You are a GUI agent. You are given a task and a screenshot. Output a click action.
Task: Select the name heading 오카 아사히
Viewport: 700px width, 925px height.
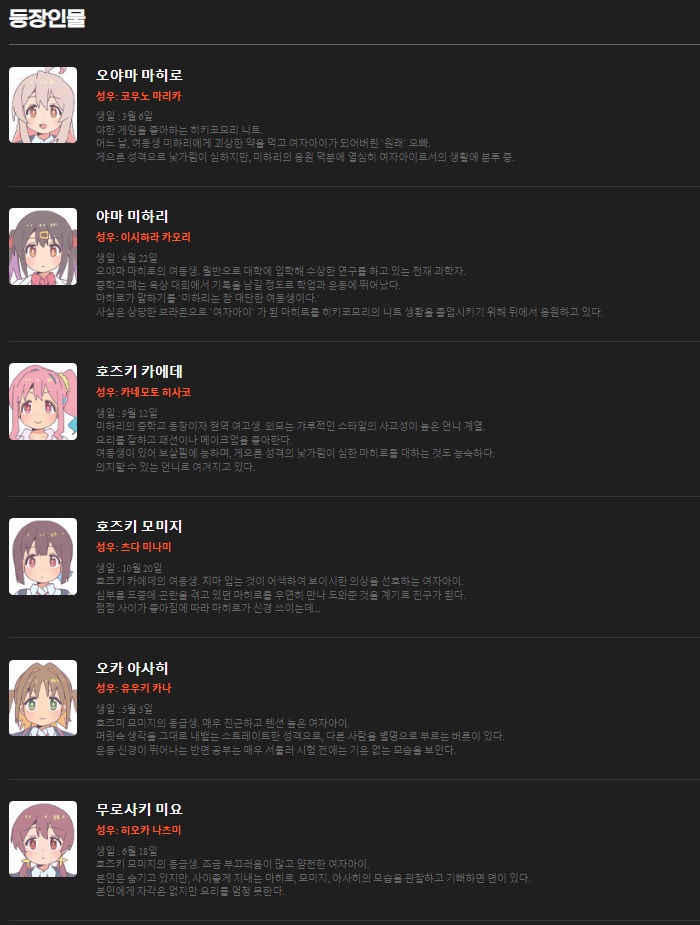click(132, 668)
